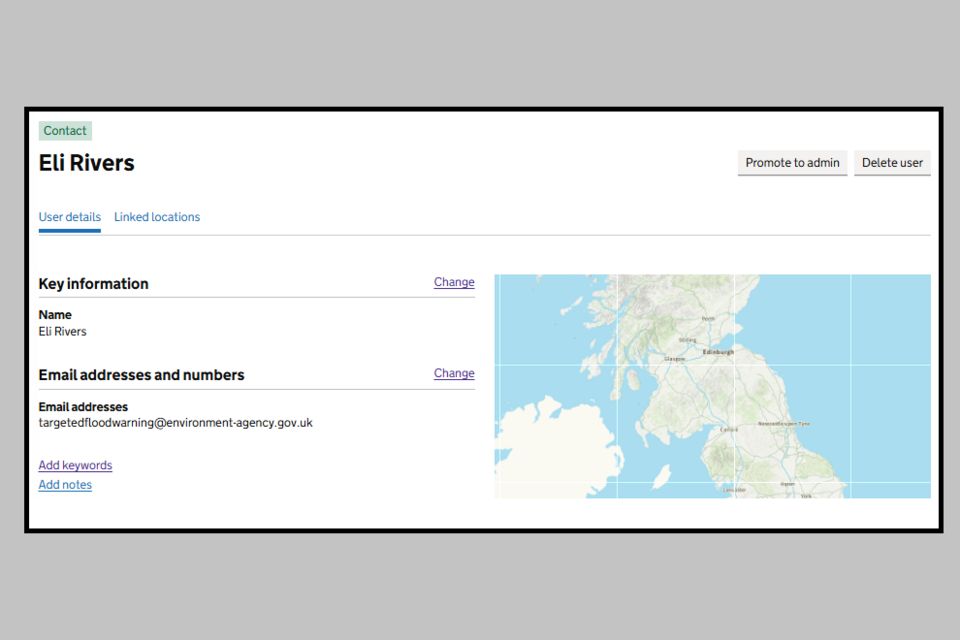Open the Add keywords link

[75, 465]
